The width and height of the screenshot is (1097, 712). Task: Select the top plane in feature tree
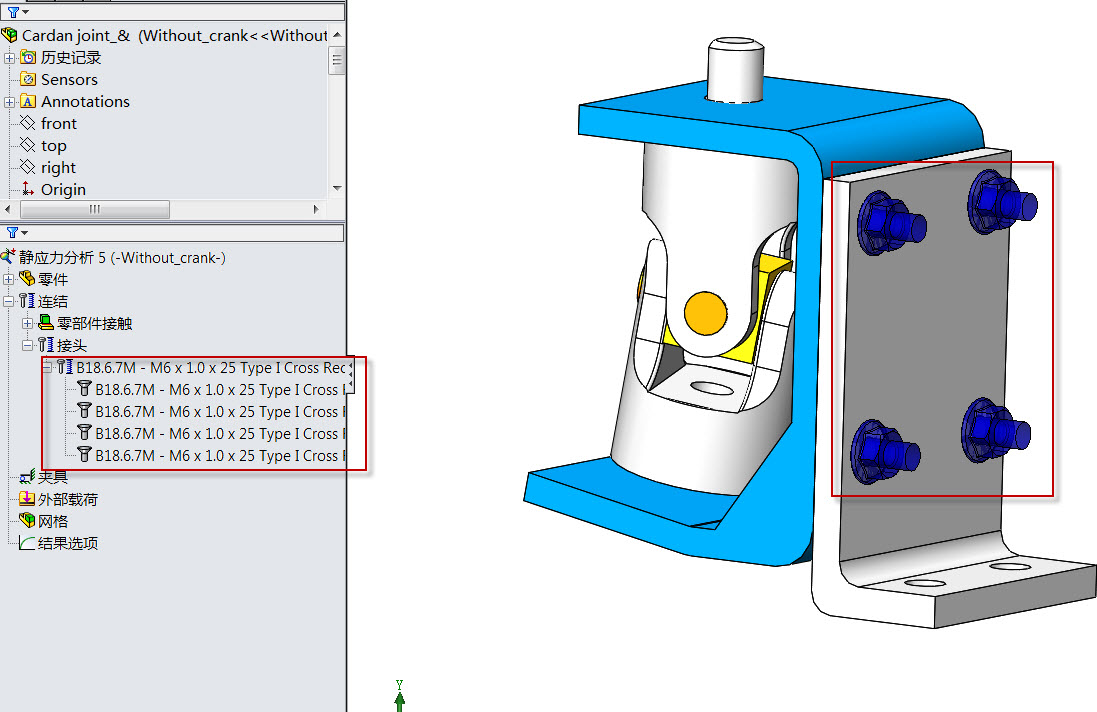point(53,146)
